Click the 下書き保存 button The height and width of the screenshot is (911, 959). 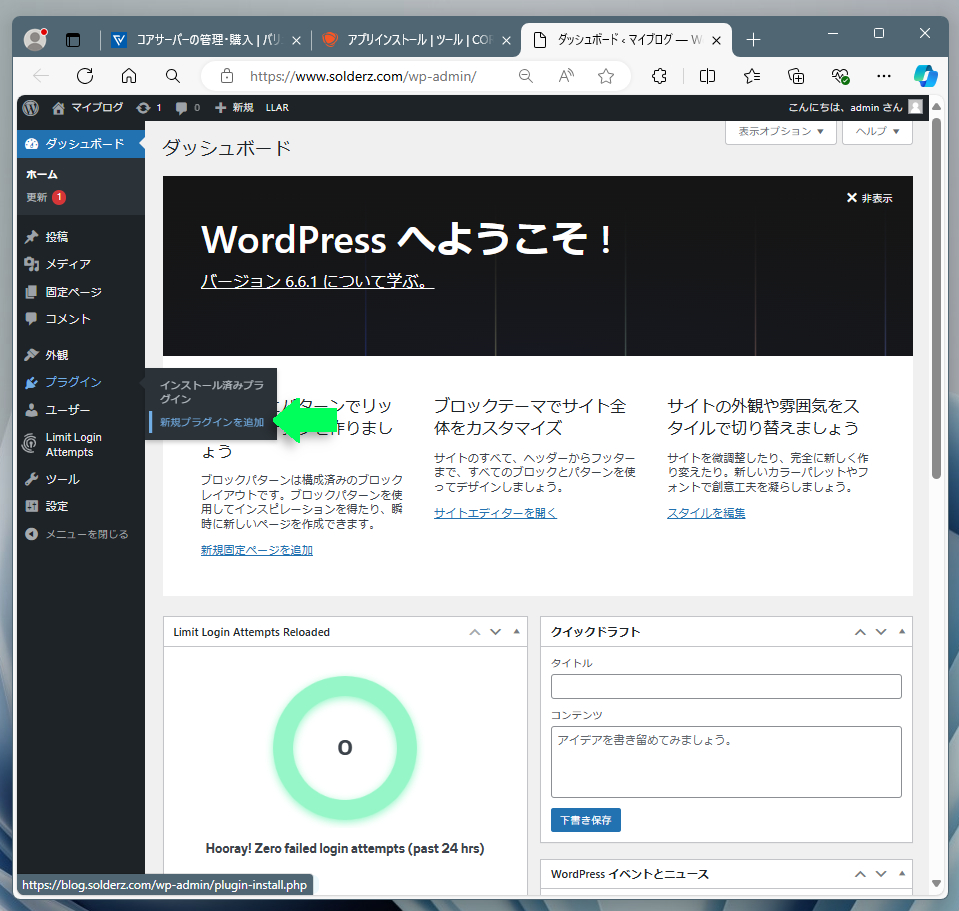pos(586,820)
